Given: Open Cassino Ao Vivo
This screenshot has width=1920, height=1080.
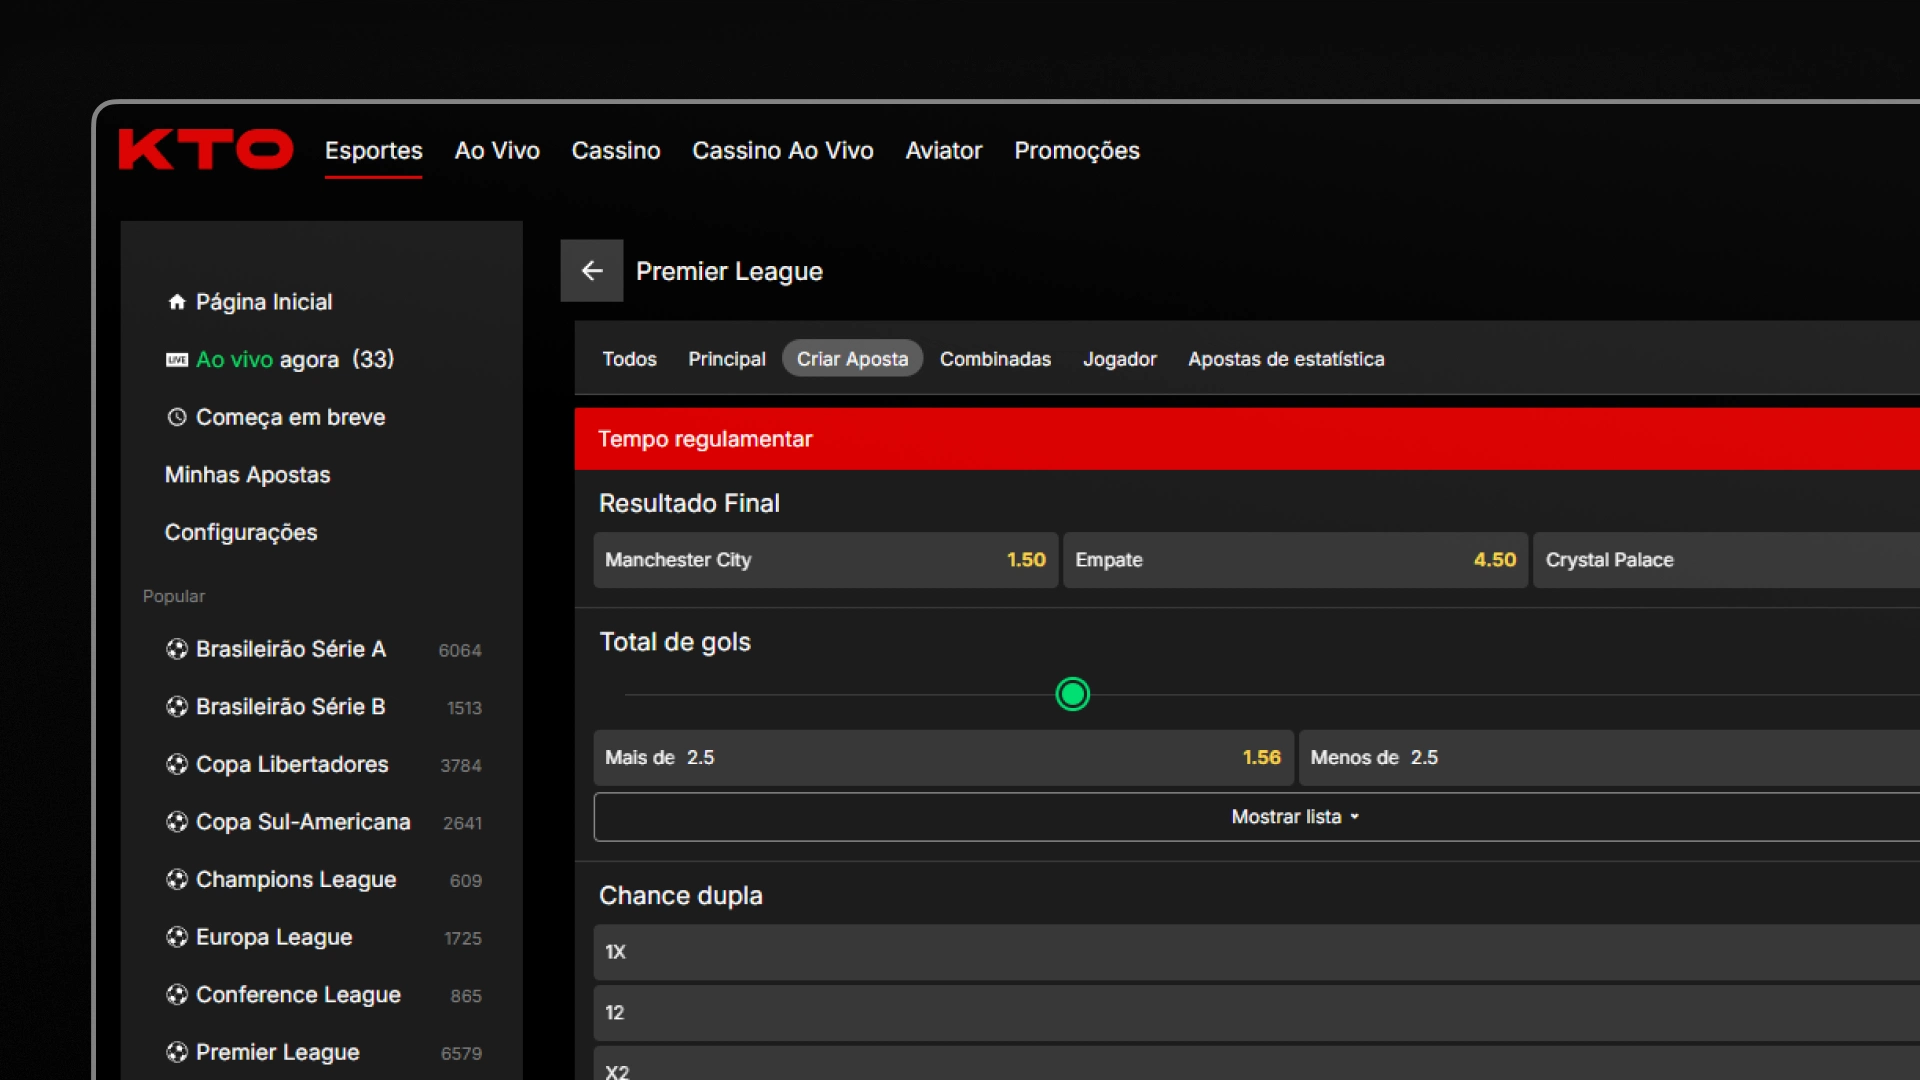Looking at the screenshot, I should [x=783, y=151].
